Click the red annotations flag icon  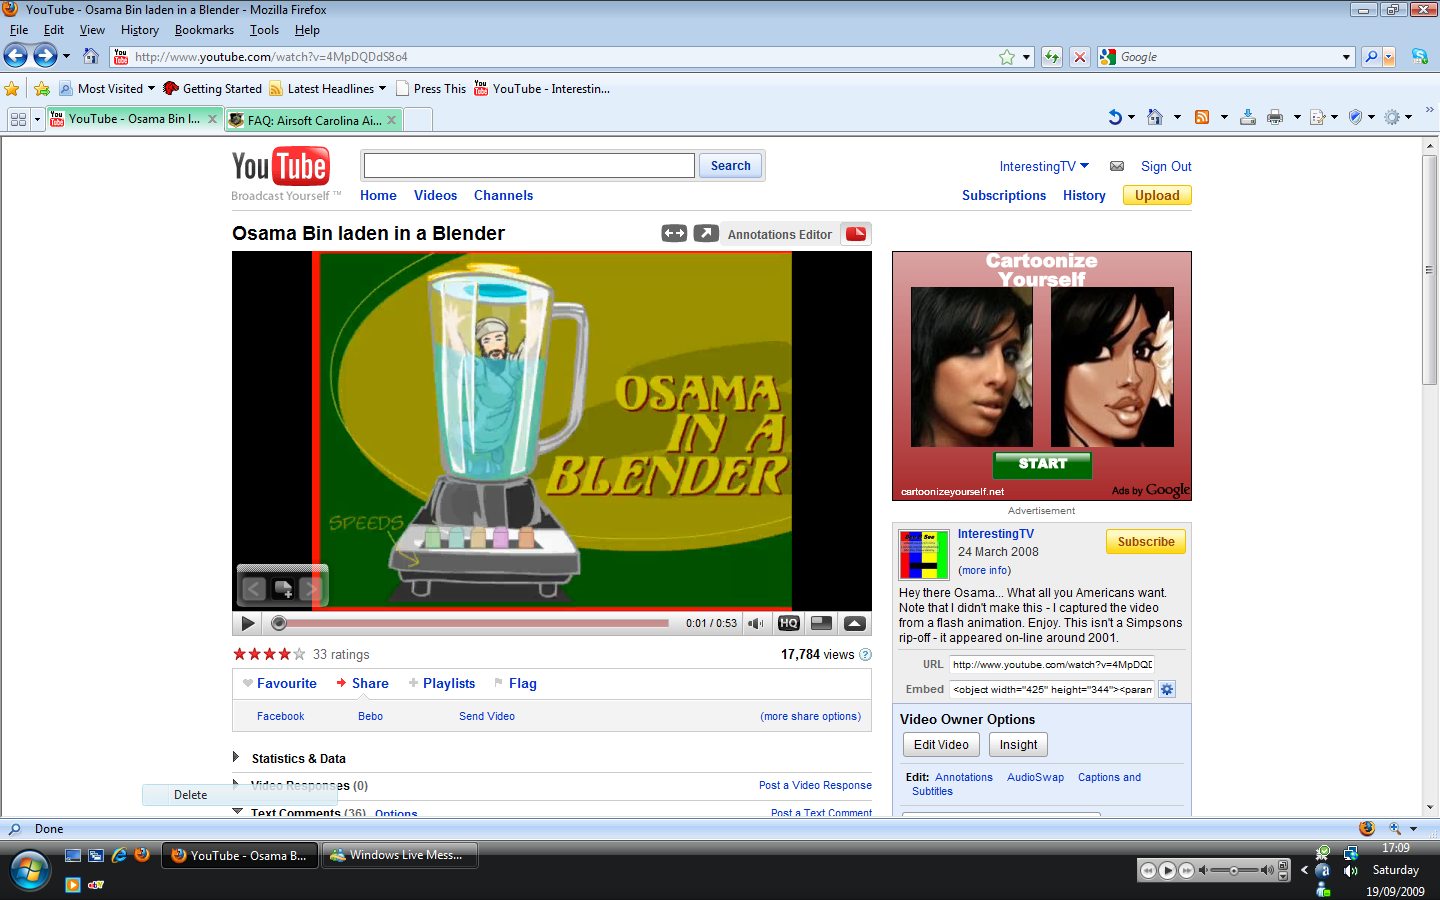pos(856,234)
